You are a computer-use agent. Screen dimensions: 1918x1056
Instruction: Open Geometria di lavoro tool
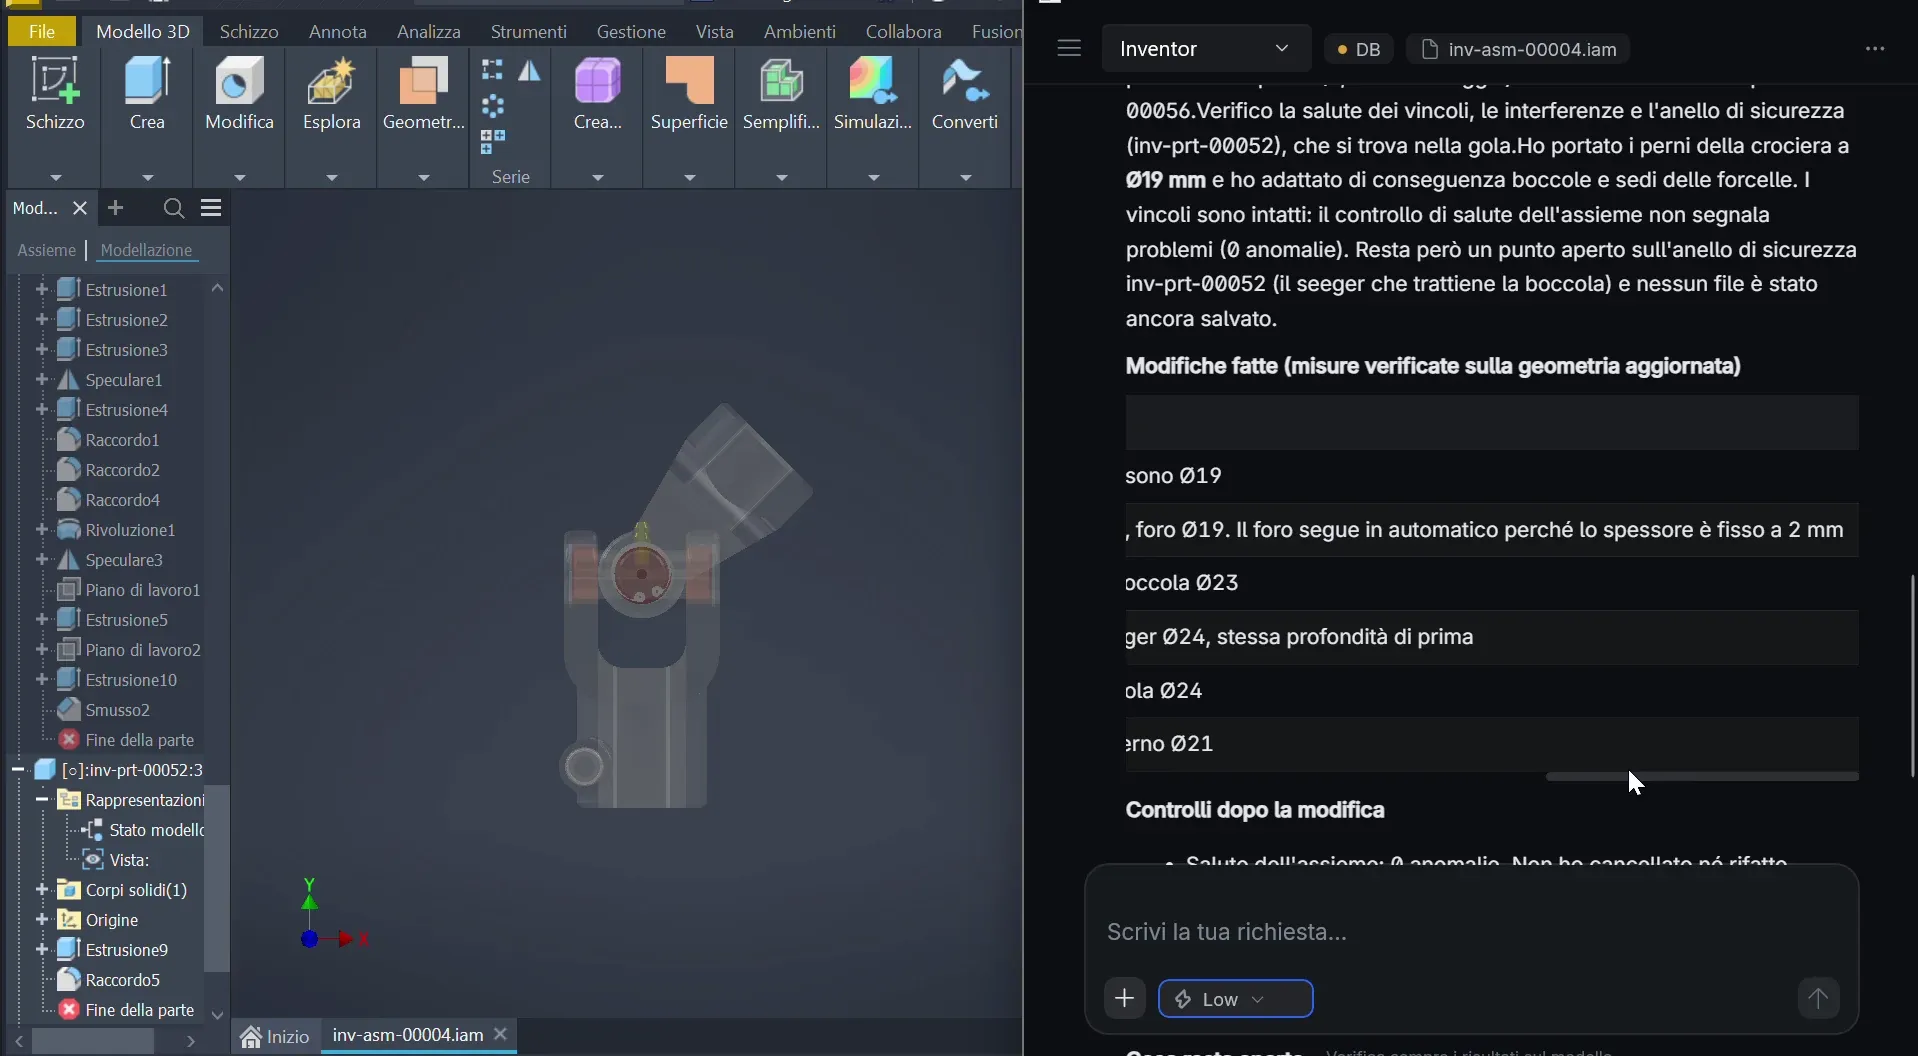point(423,94)
